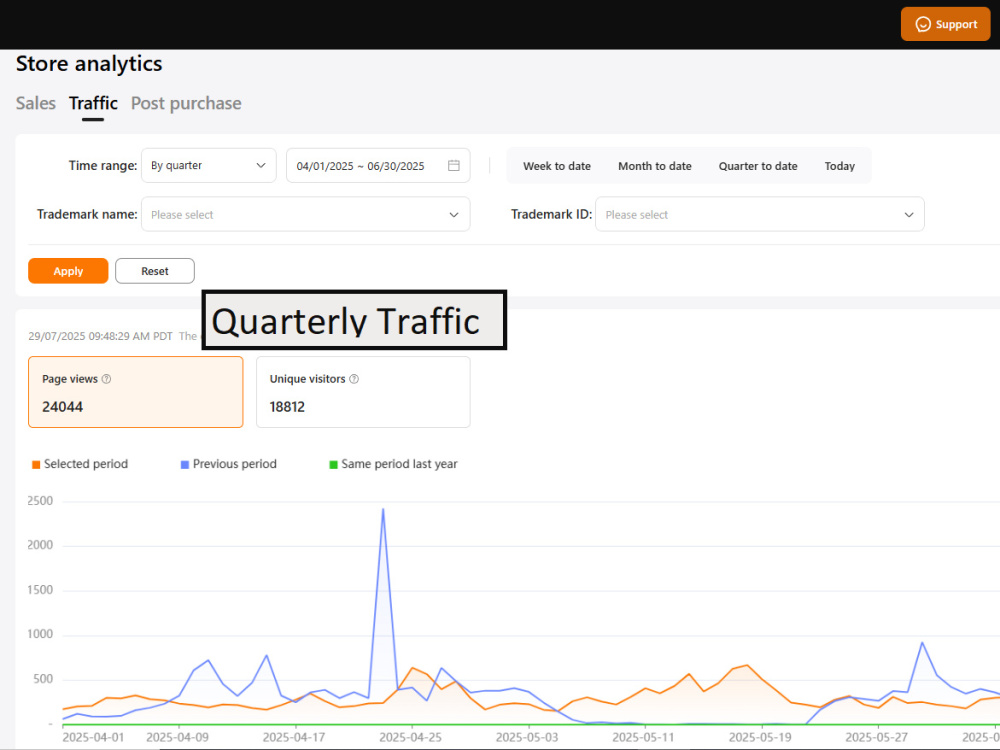Select the Page views metric card
This screenshot has width=1000, height=750.
point(136,392)
